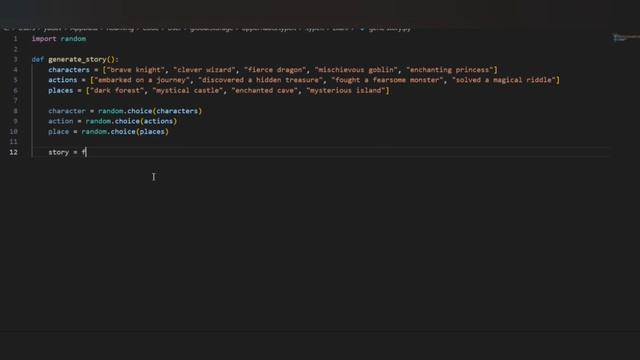The width and height of the screenshot is (640, 360).
Task: Click the random module name on line 1
Action: 73,39
